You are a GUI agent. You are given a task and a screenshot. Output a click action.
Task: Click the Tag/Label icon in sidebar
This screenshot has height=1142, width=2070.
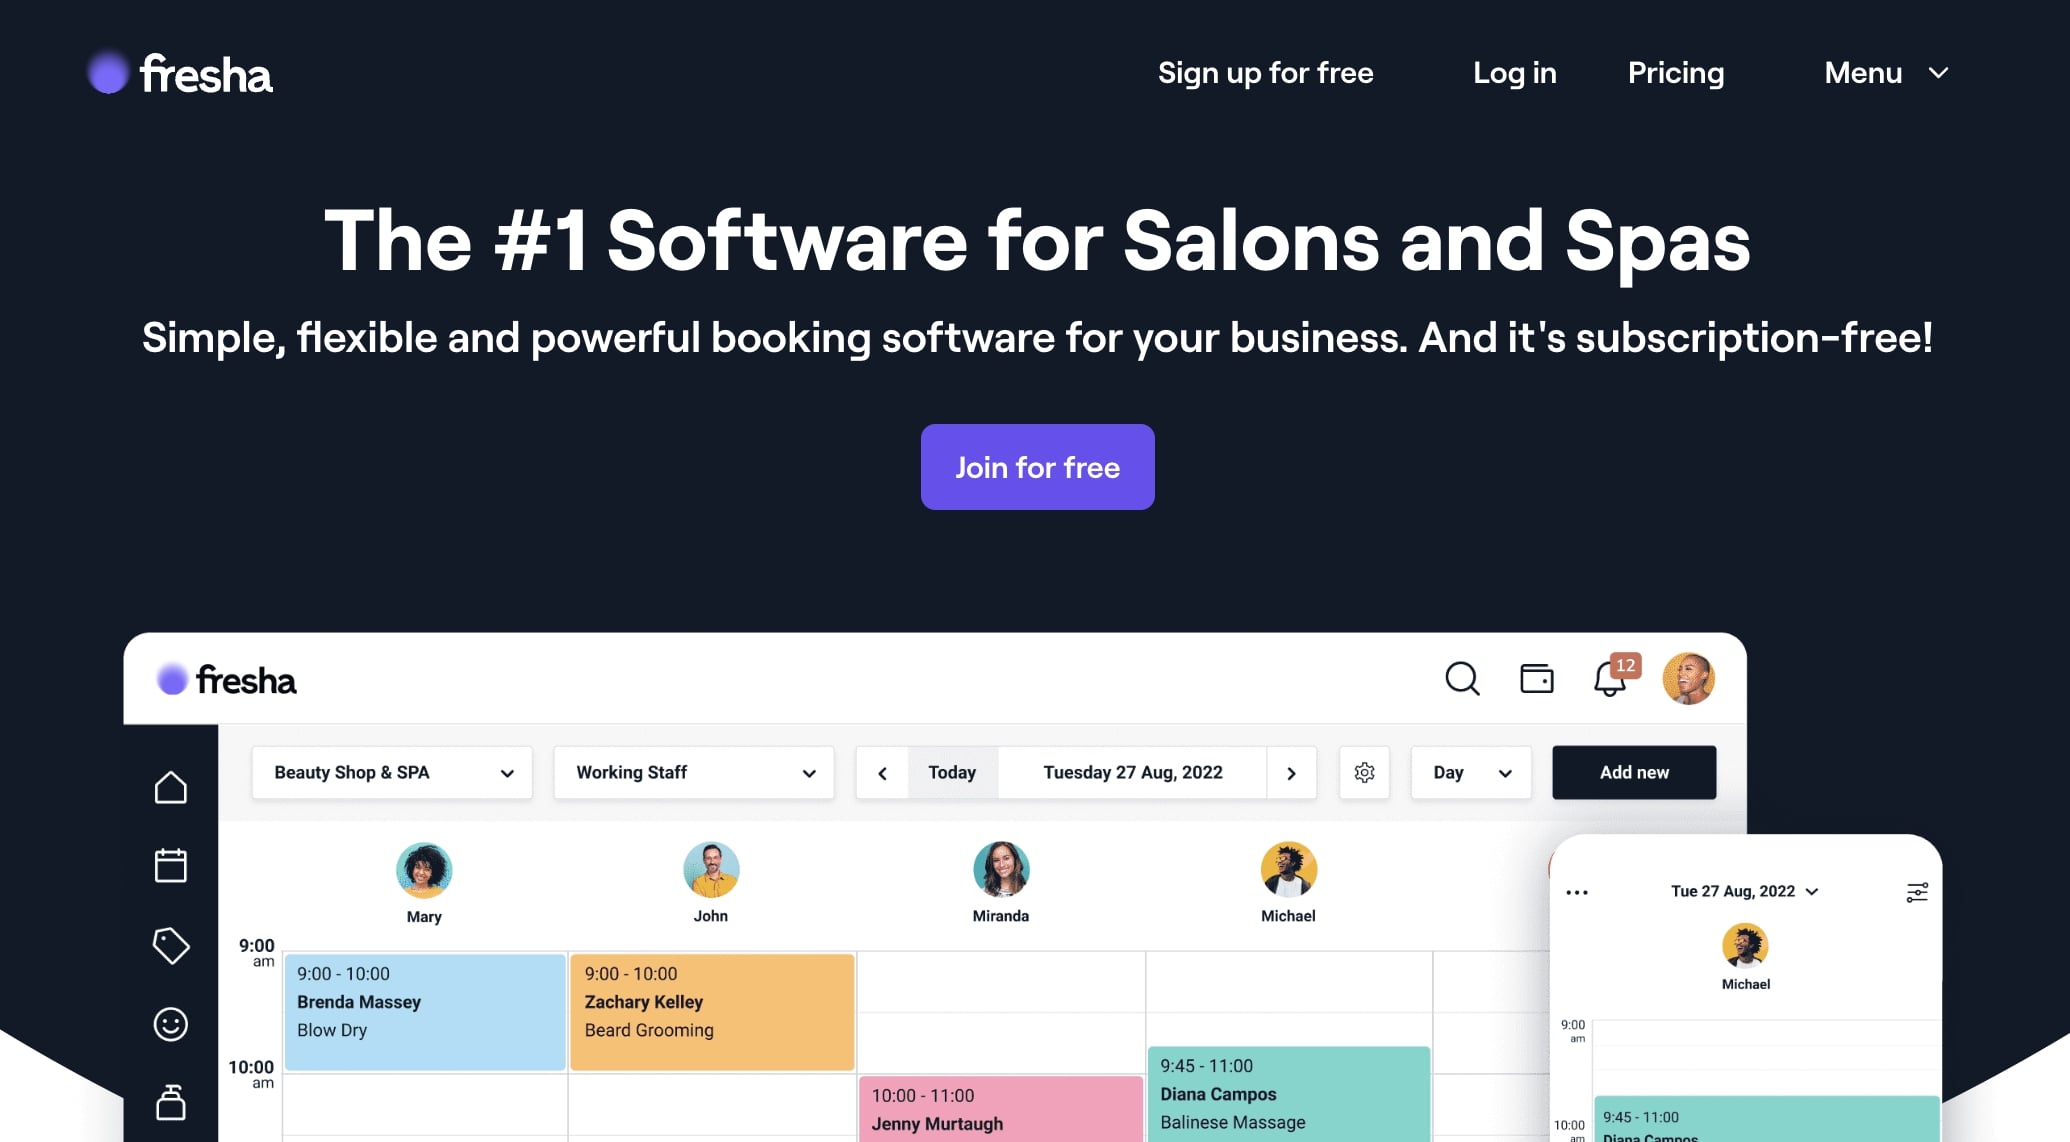(170, 942)
